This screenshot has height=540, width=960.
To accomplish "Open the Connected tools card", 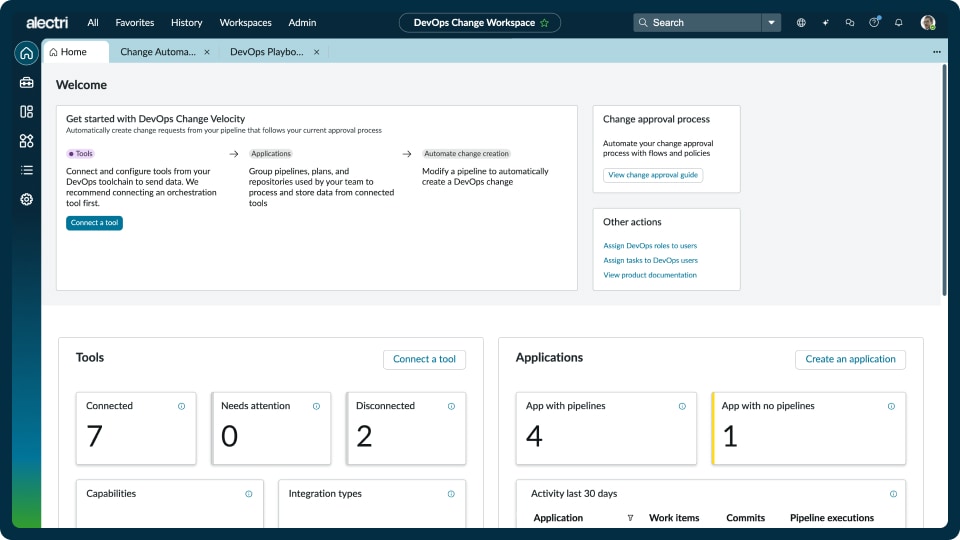I will 136,429.
